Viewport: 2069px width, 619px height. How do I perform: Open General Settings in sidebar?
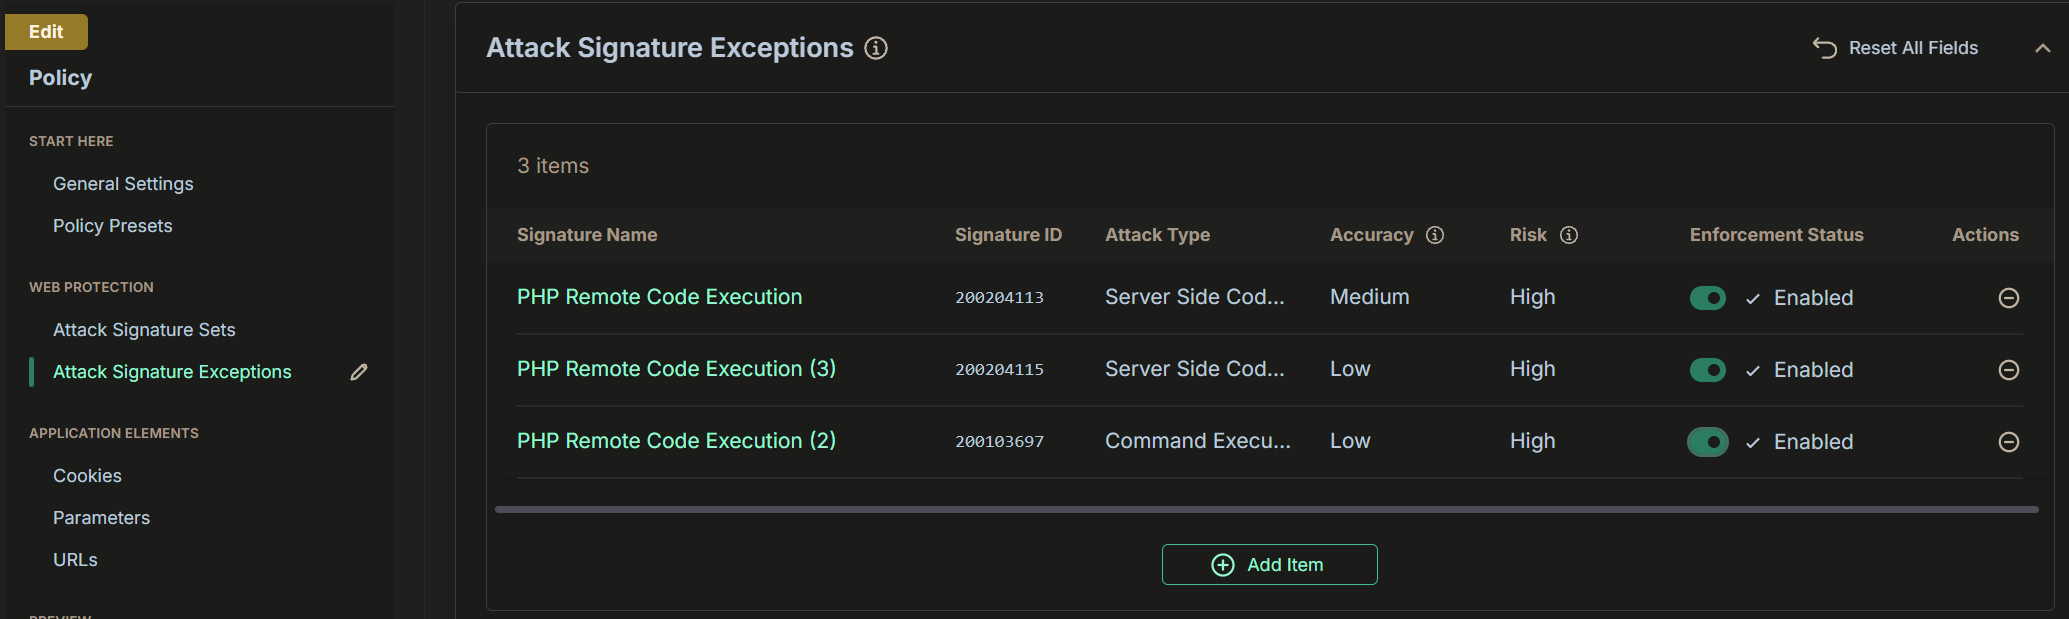123,184
